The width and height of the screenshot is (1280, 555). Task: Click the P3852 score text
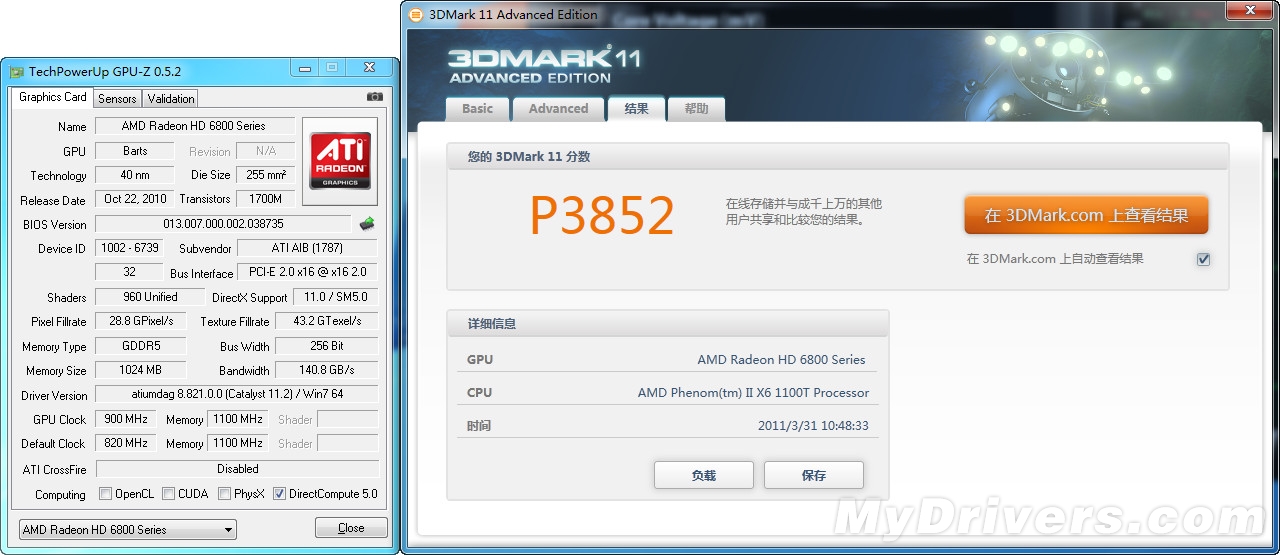[x=602, y=216]
